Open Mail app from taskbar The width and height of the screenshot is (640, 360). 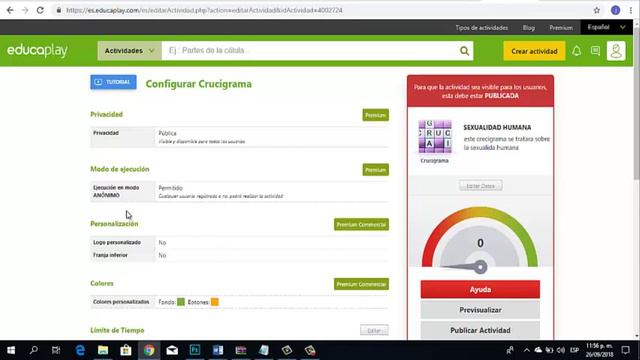point(172,350)
